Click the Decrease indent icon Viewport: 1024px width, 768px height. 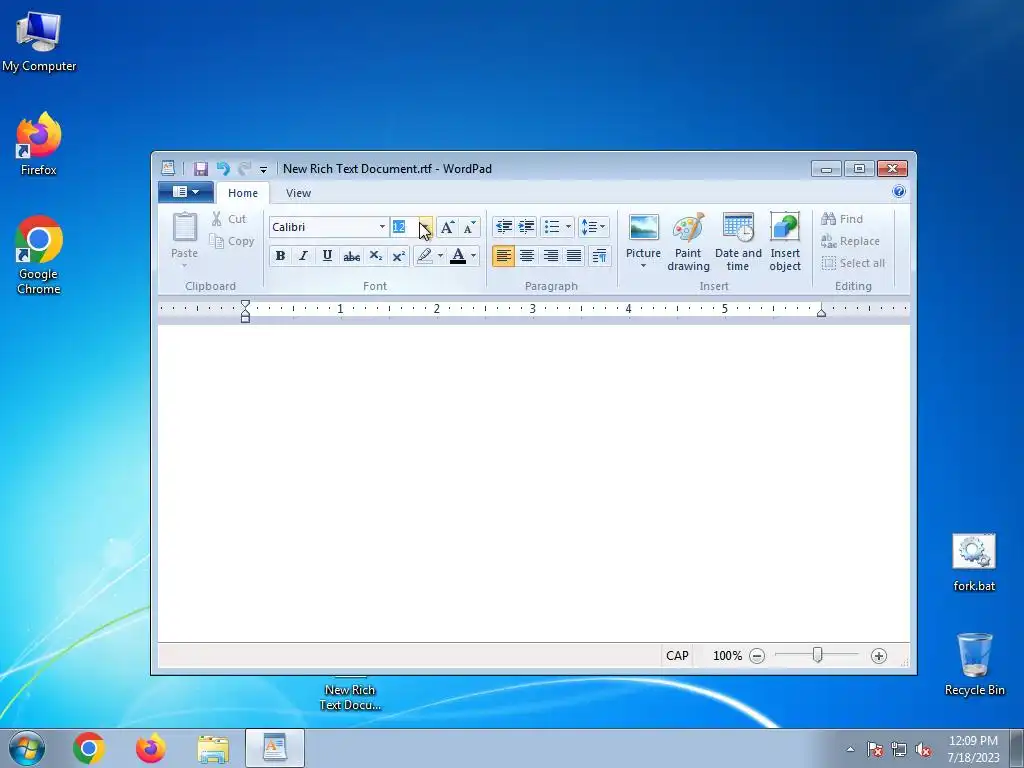click(x=504, y=227)
